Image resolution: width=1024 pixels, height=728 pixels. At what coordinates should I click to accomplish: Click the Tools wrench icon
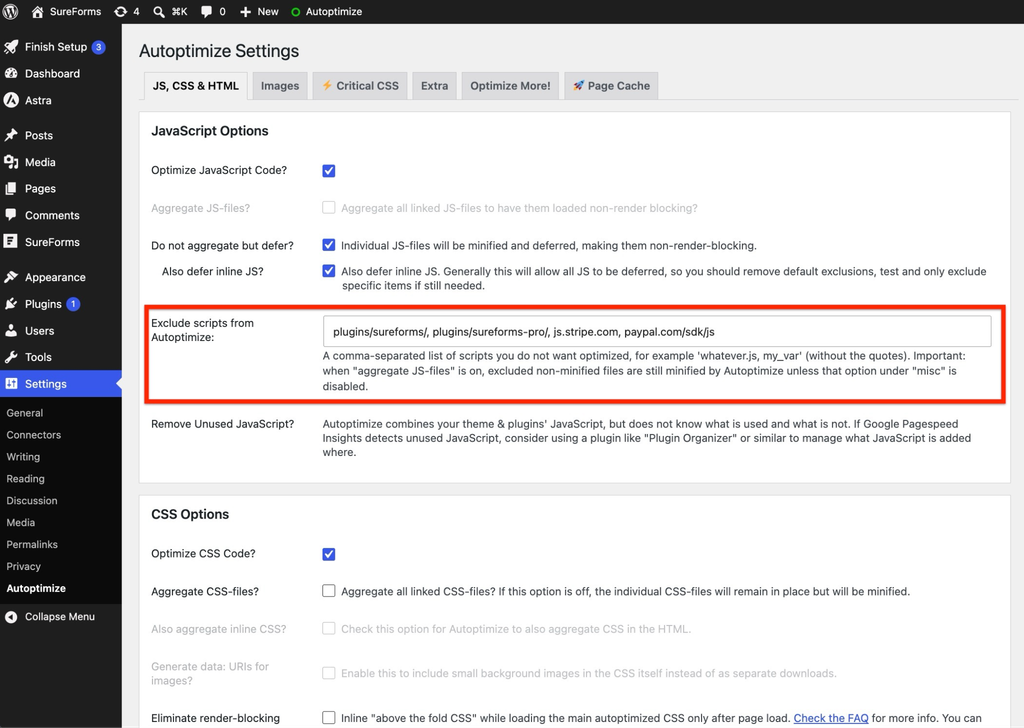11,357
